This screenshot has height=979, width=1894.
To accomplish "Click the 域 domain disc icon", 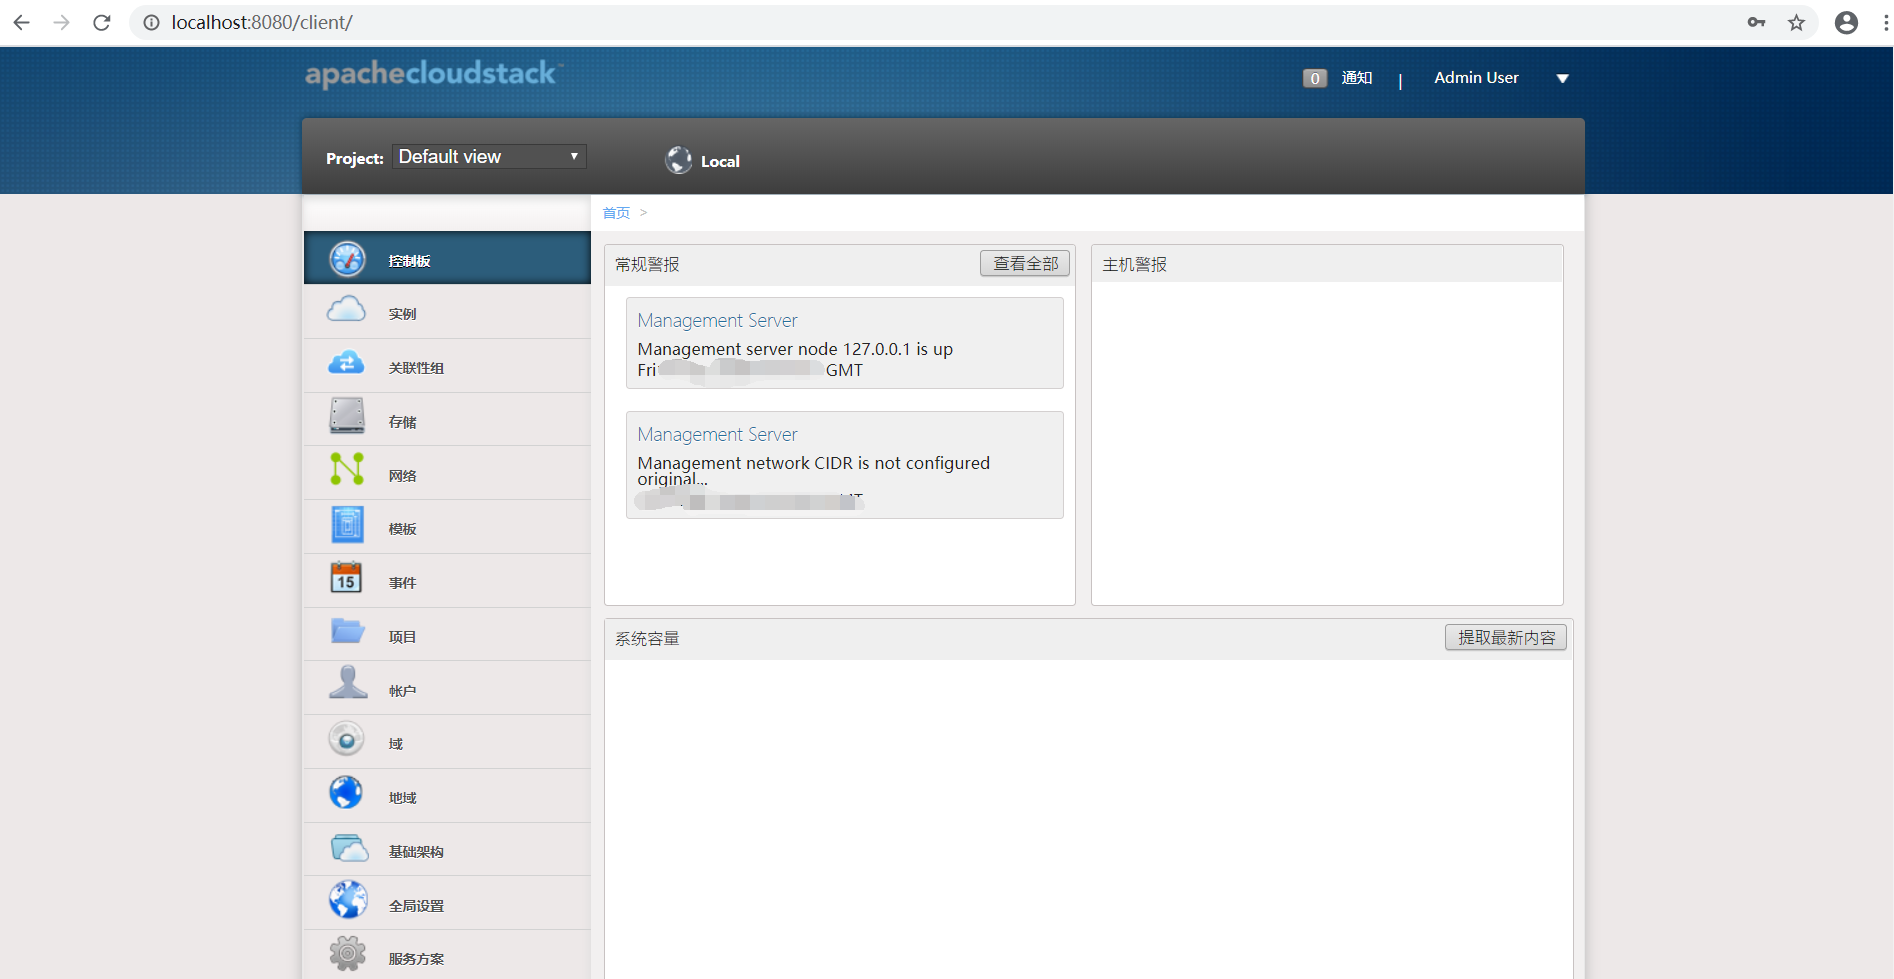I will click(x=347, y=739).
